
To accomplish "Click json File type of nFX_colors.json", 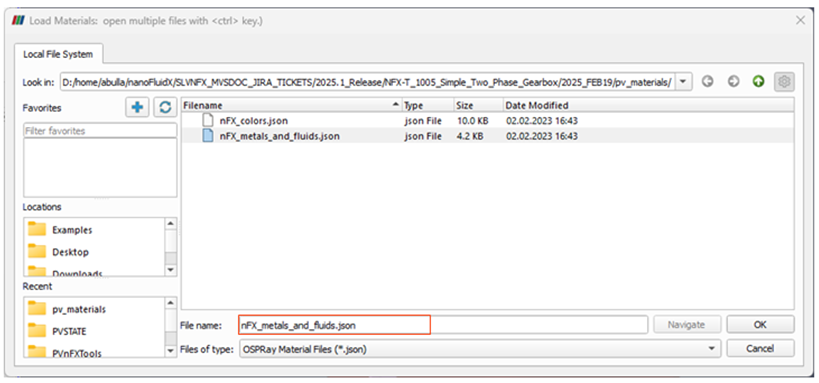I will (423, 121).
